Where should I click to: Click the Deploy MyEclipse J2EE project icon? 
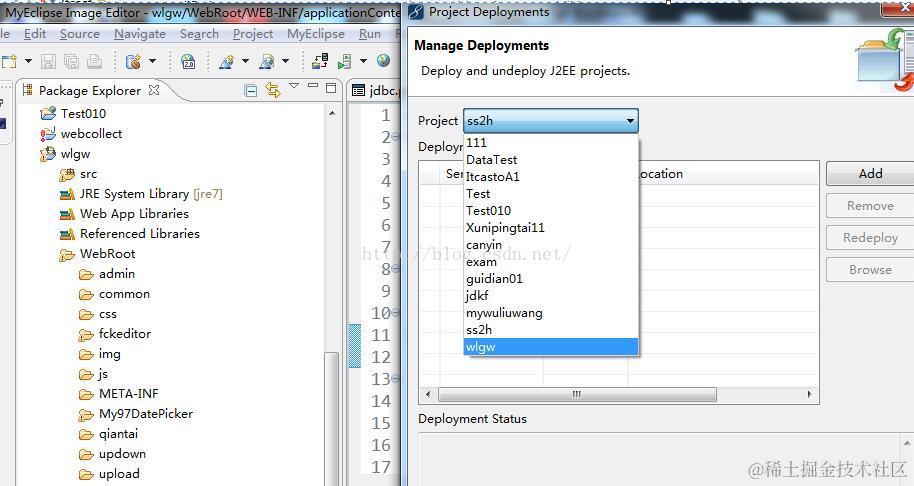coord(320,61)
